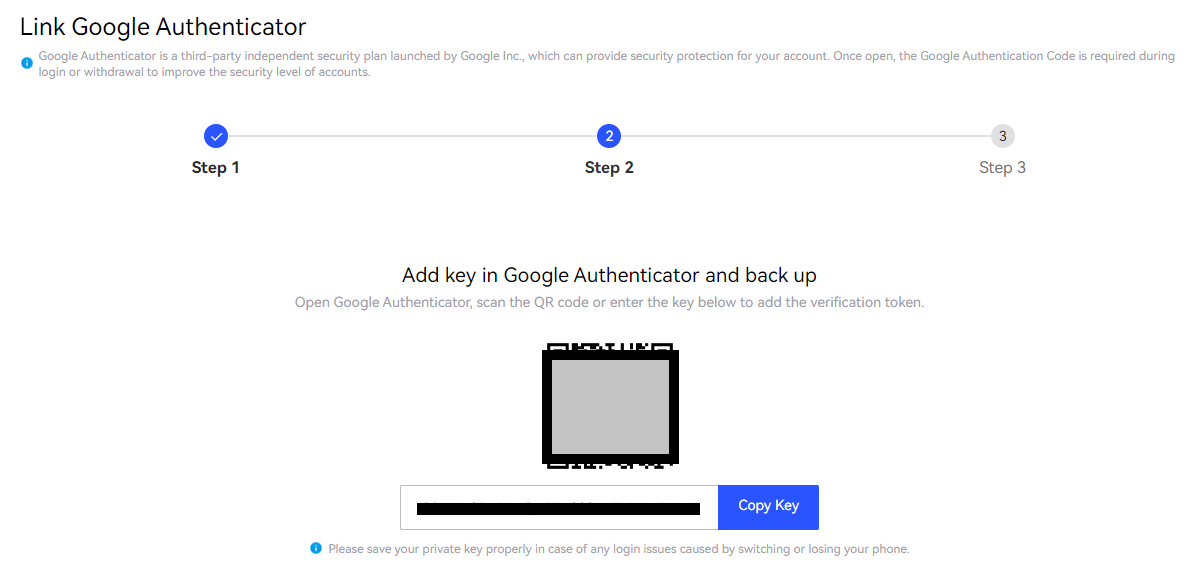Click the Copy Key button
1193x573 pixels.
[x=768, y=507]
